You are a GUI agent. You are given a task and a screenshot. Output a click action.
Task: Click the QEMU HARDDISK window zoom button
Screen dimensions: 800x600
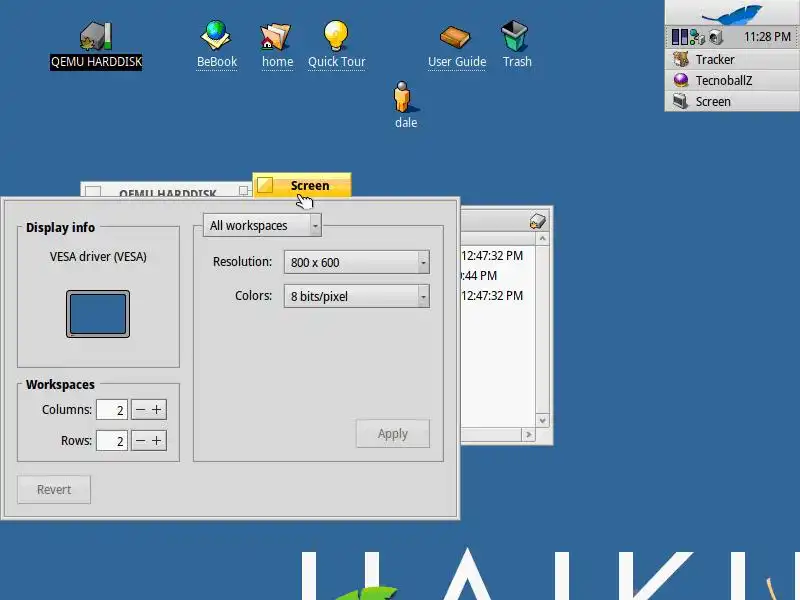[x=243, y=190]
